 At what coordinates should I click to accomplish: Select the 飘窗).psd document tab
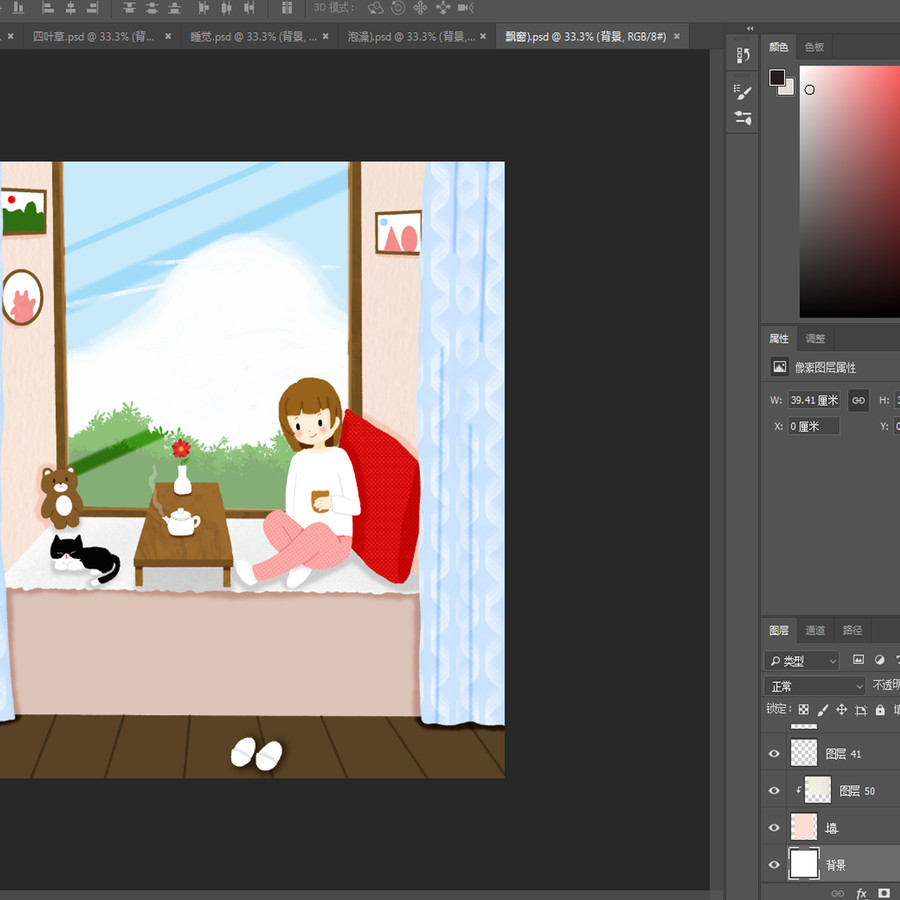pyautogui.click(x=585, y=37)
